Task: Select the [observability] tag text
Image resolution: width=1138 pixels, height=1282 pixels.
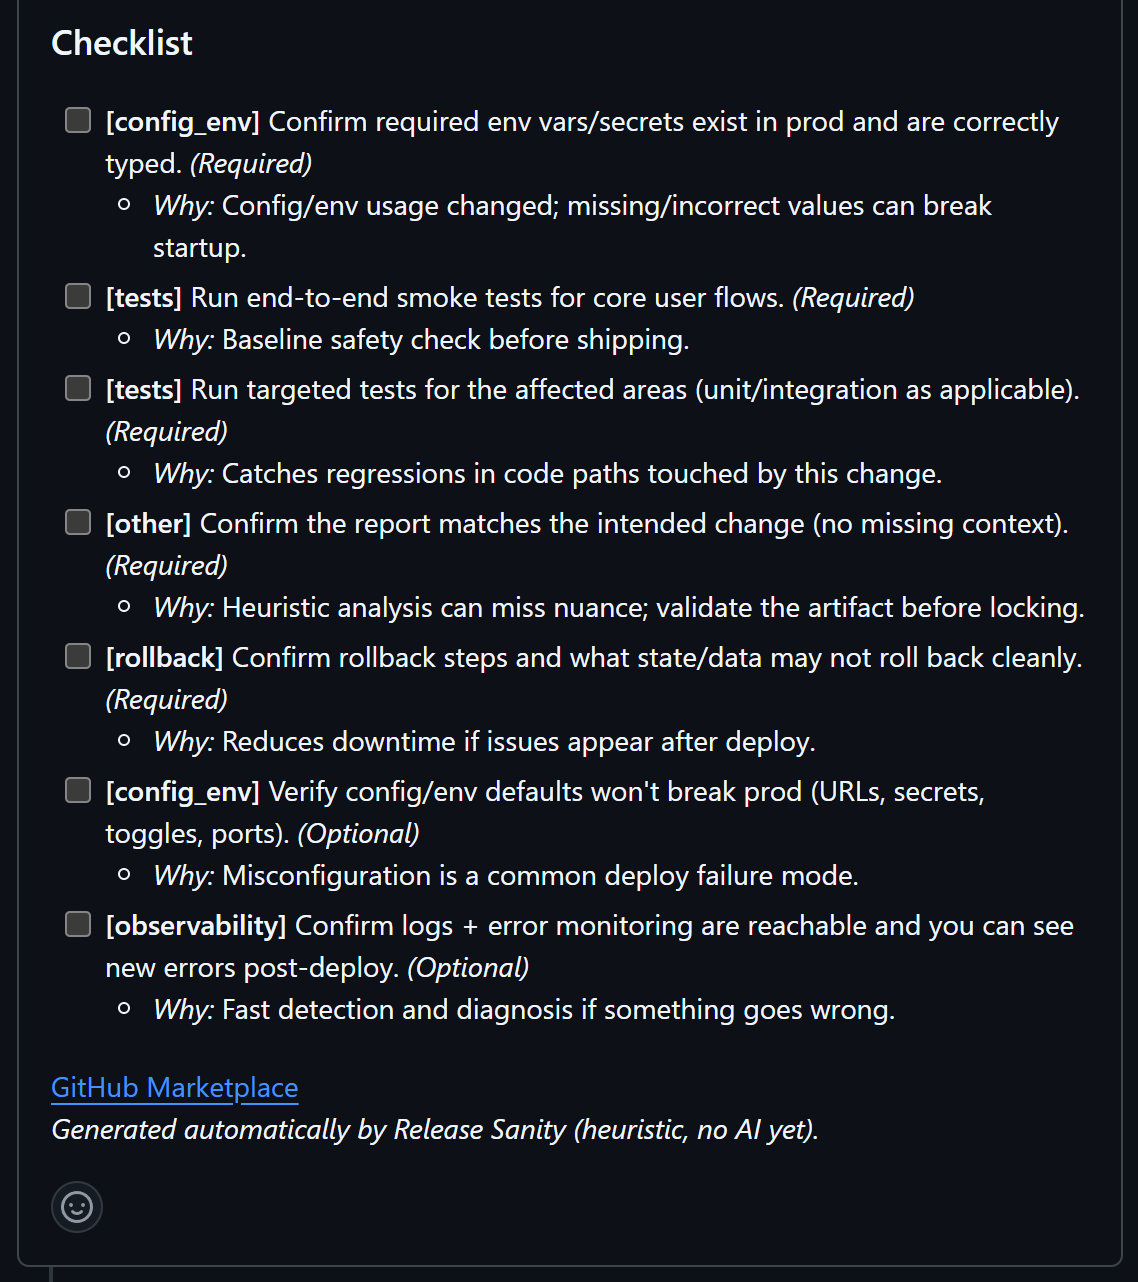Action: click(196, 925)
